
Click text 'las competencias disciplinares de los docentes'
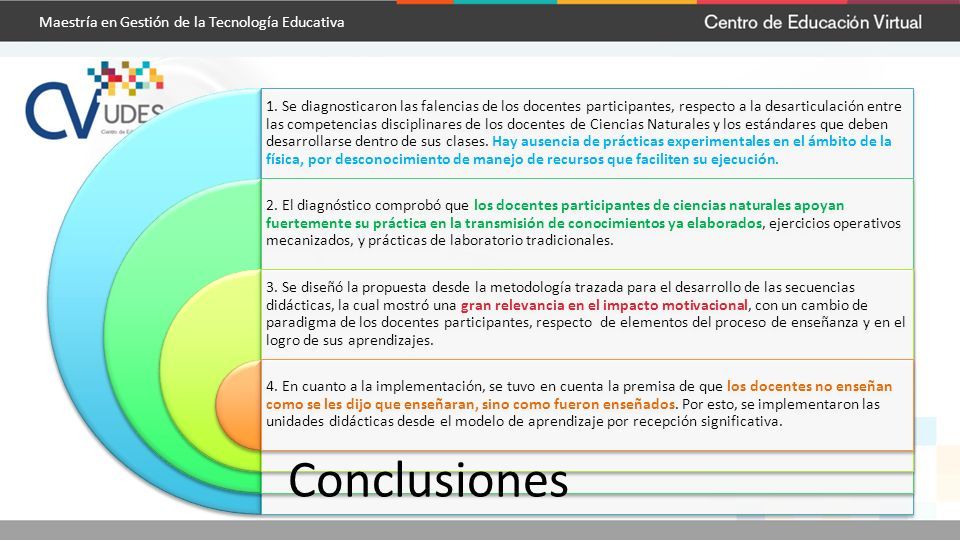click(x=416, y=124)
